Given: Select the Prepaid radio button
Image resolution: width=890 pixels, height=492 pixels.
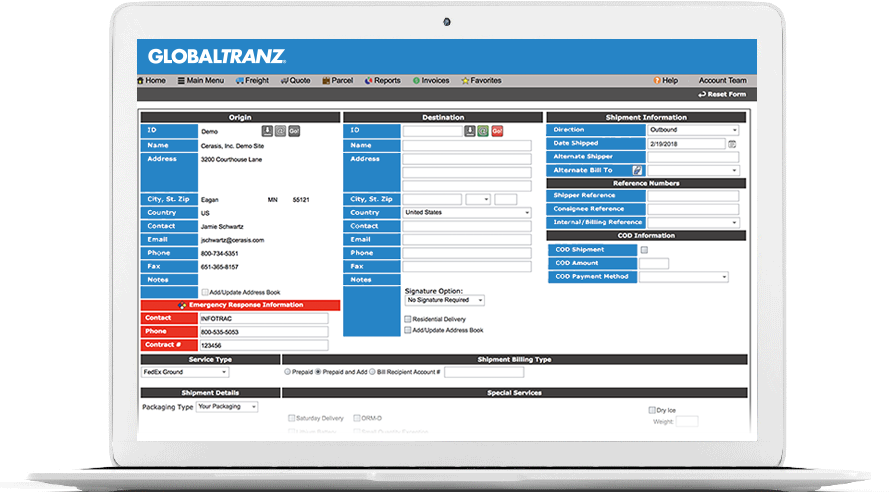Looking at the screenshot, I should pos(288,371).
